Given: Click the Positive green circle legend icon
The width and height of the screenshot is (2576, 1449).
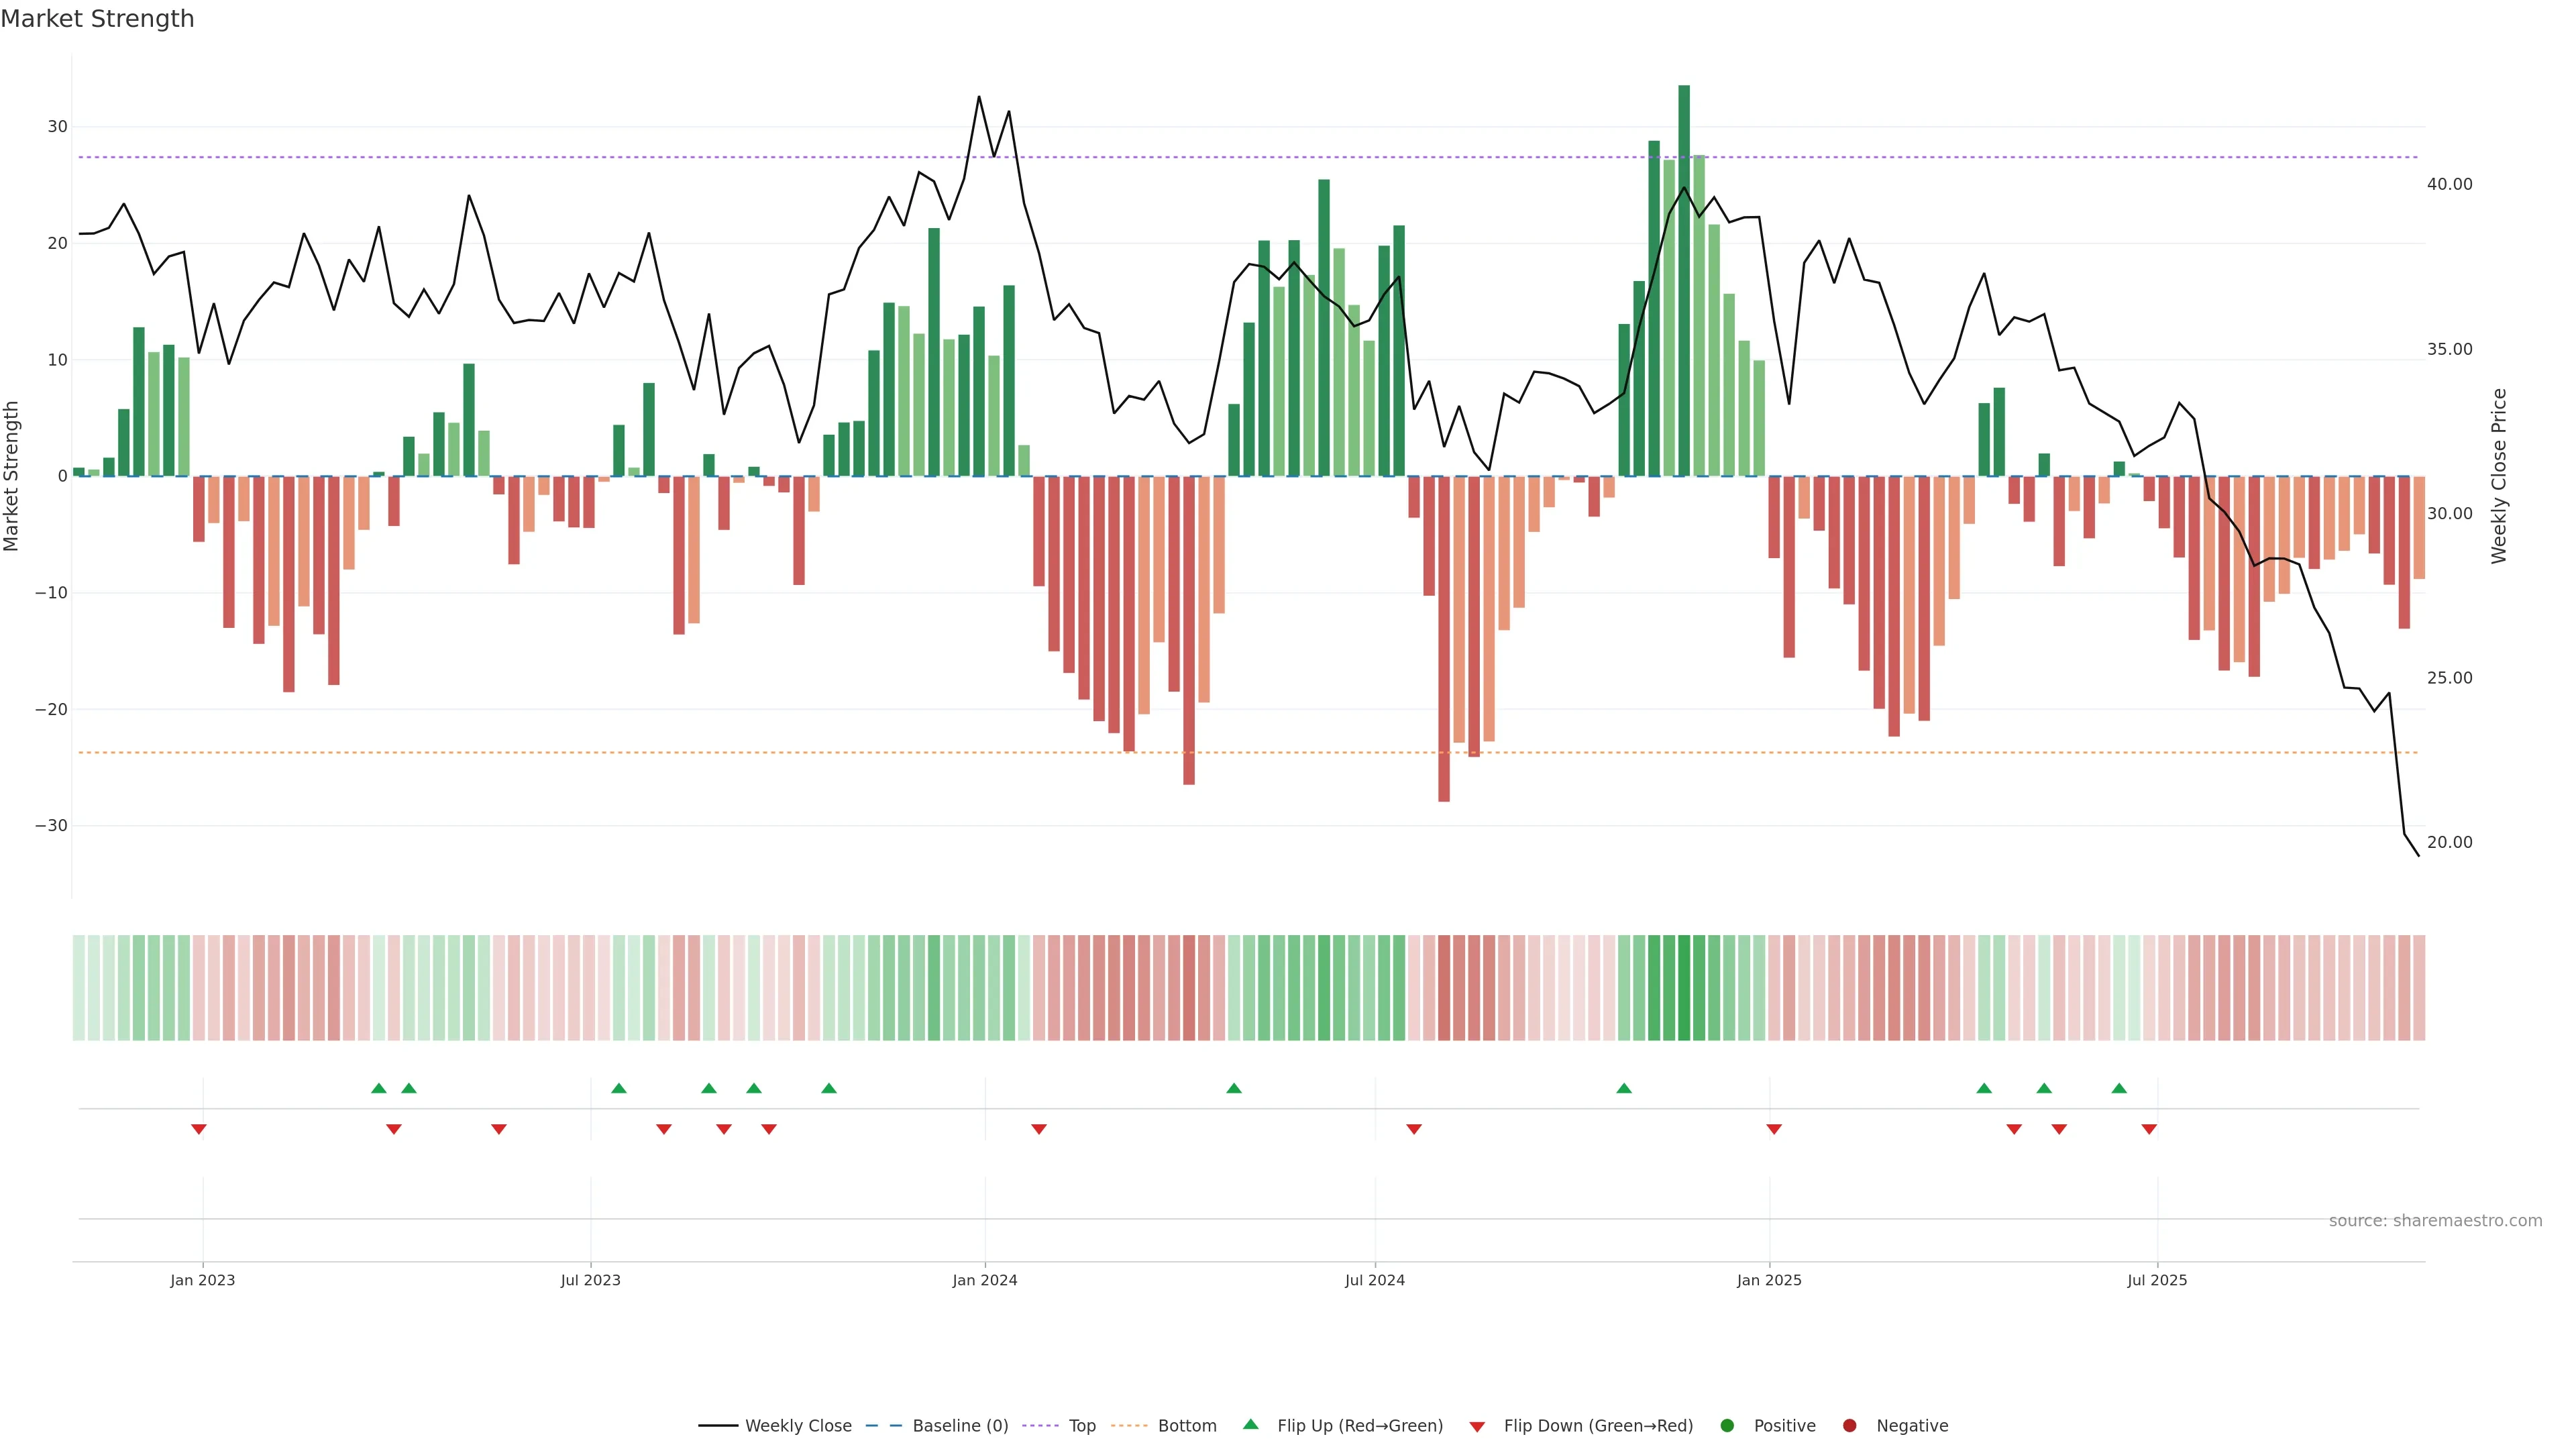Looking at the screenshot, I should coord(1727,1425).
